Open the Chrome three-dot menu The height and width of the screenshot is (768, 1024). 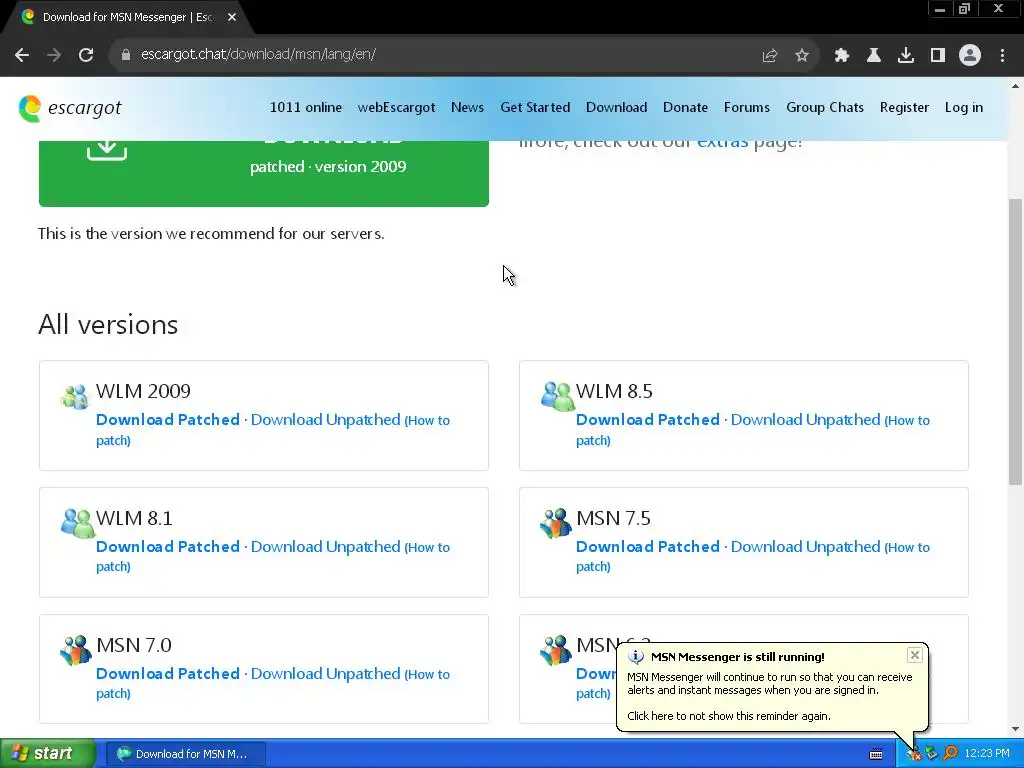click(1002, 56)
